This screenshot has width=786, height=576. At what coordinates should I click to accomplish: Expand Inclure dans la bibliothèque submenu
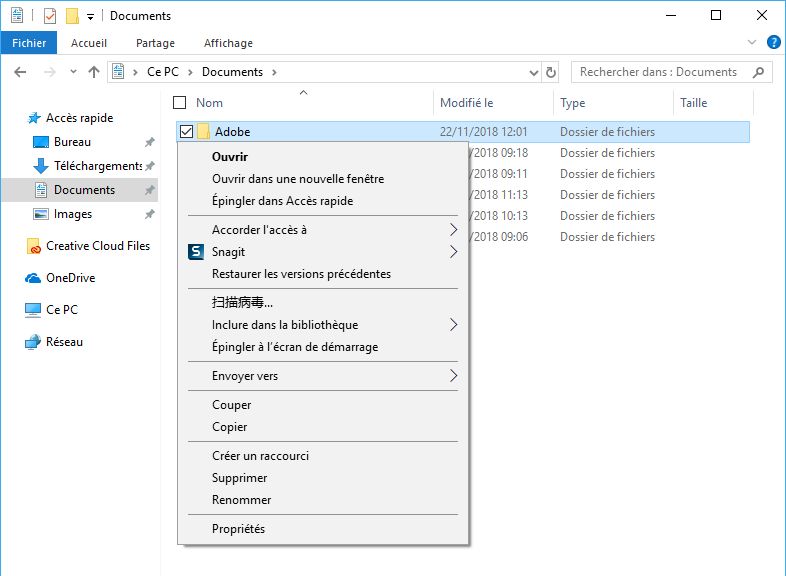click(x=323, y=325)
